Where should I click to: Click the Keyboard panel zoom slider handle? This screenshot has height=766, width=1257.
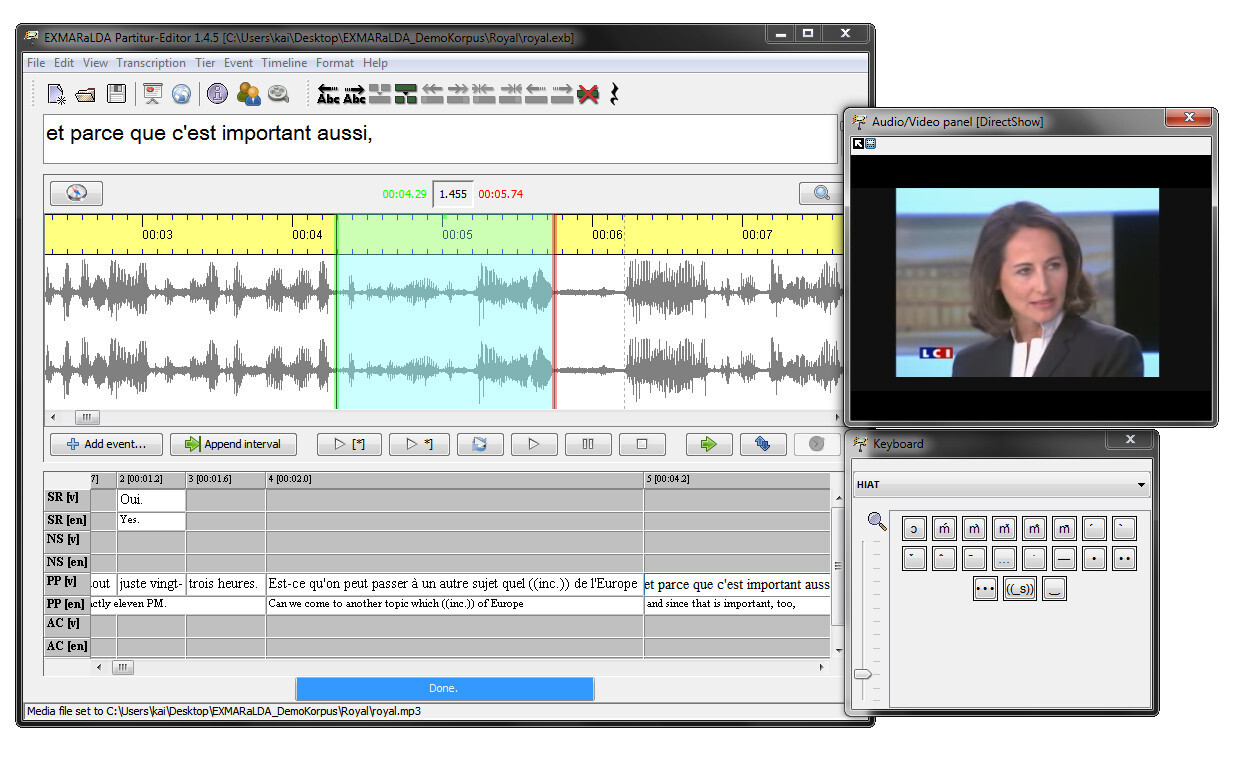point(863,674)
